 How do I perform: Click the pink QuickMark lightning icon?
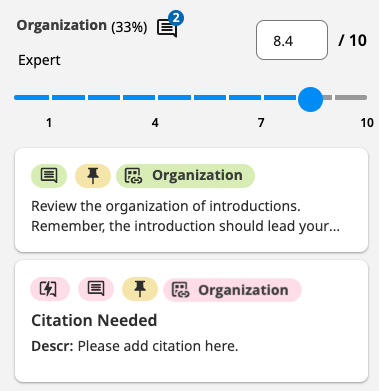click(x=50, y=289)
